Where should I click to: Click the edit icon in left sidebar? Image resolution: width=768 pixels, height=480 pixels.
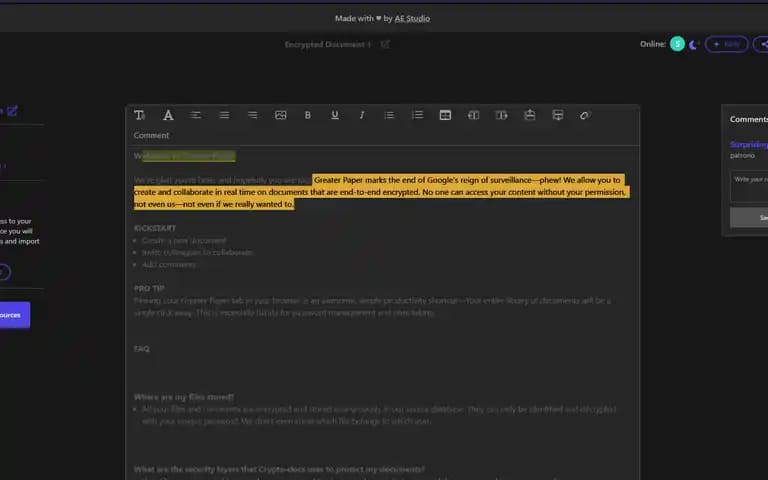click(12, 111)
